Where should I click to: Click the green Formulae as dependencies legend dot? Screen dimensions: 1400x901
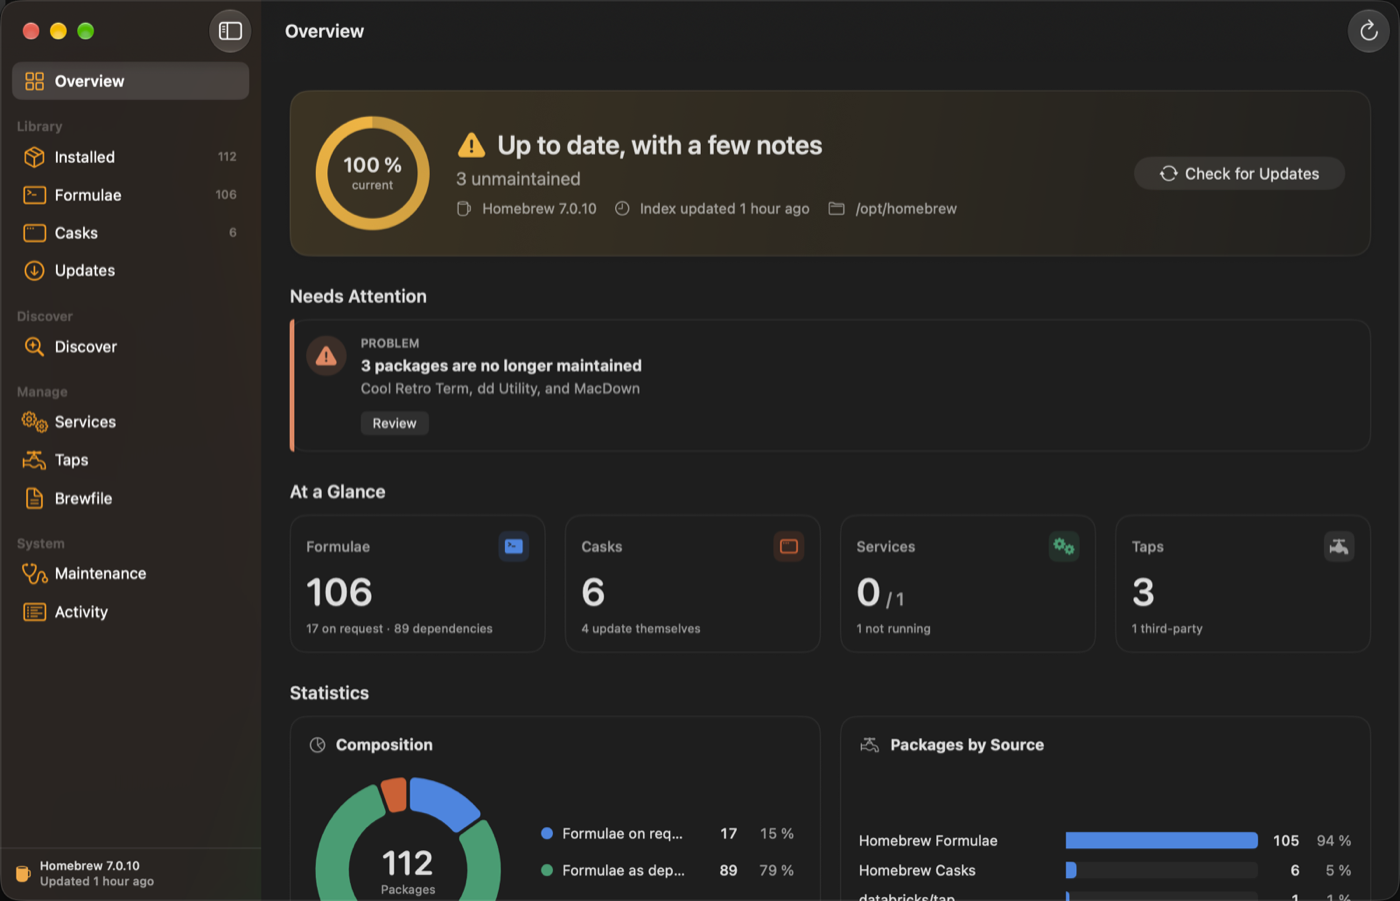click(547, 870)
